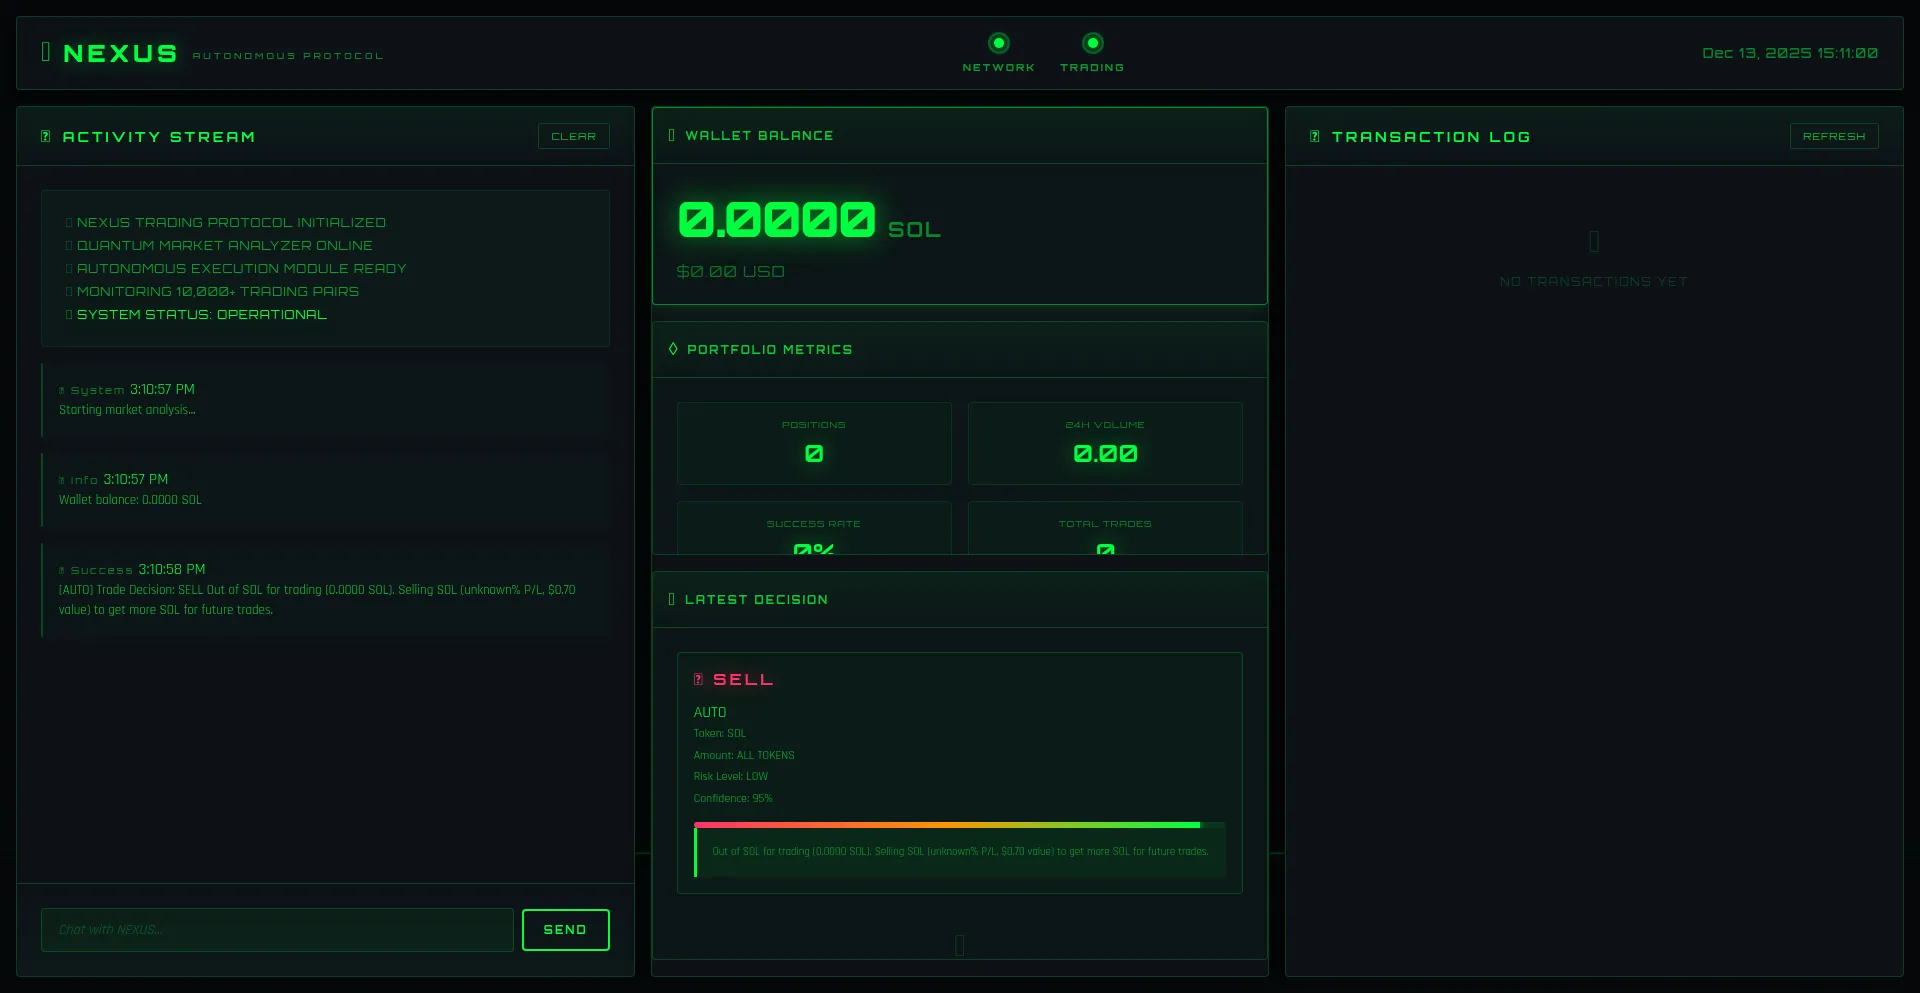This screenshot has height=993, width=1920.
Task: Click the Transaction Log header icon
Action: pos(1315,137)
